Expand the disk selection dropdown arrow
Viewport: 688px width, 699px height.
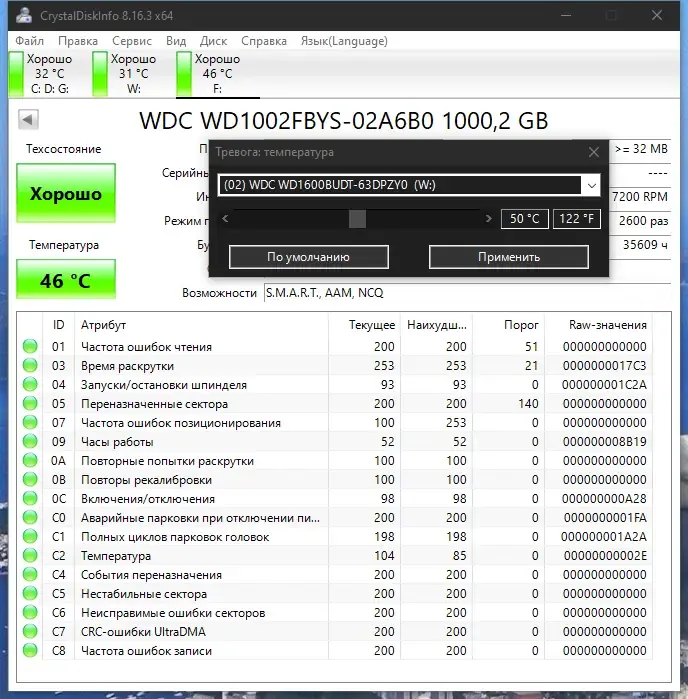(592, 185)
